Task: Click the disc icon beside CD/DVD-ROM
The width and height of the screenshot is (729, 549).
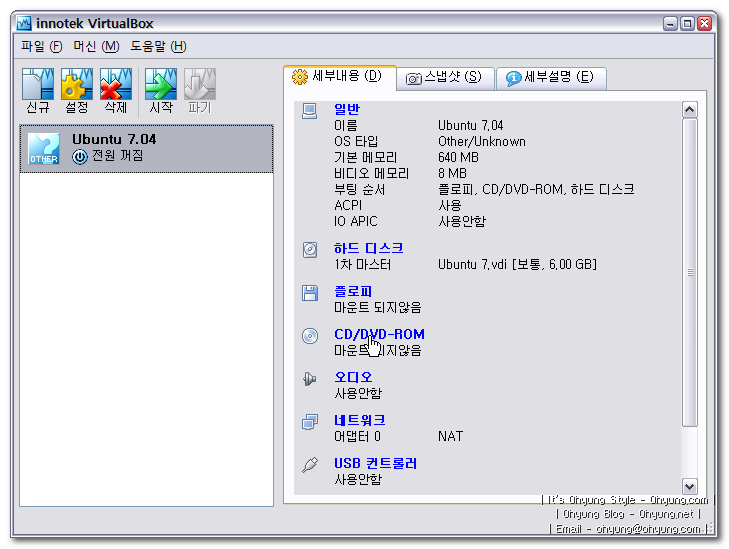Action: [310, 336]
